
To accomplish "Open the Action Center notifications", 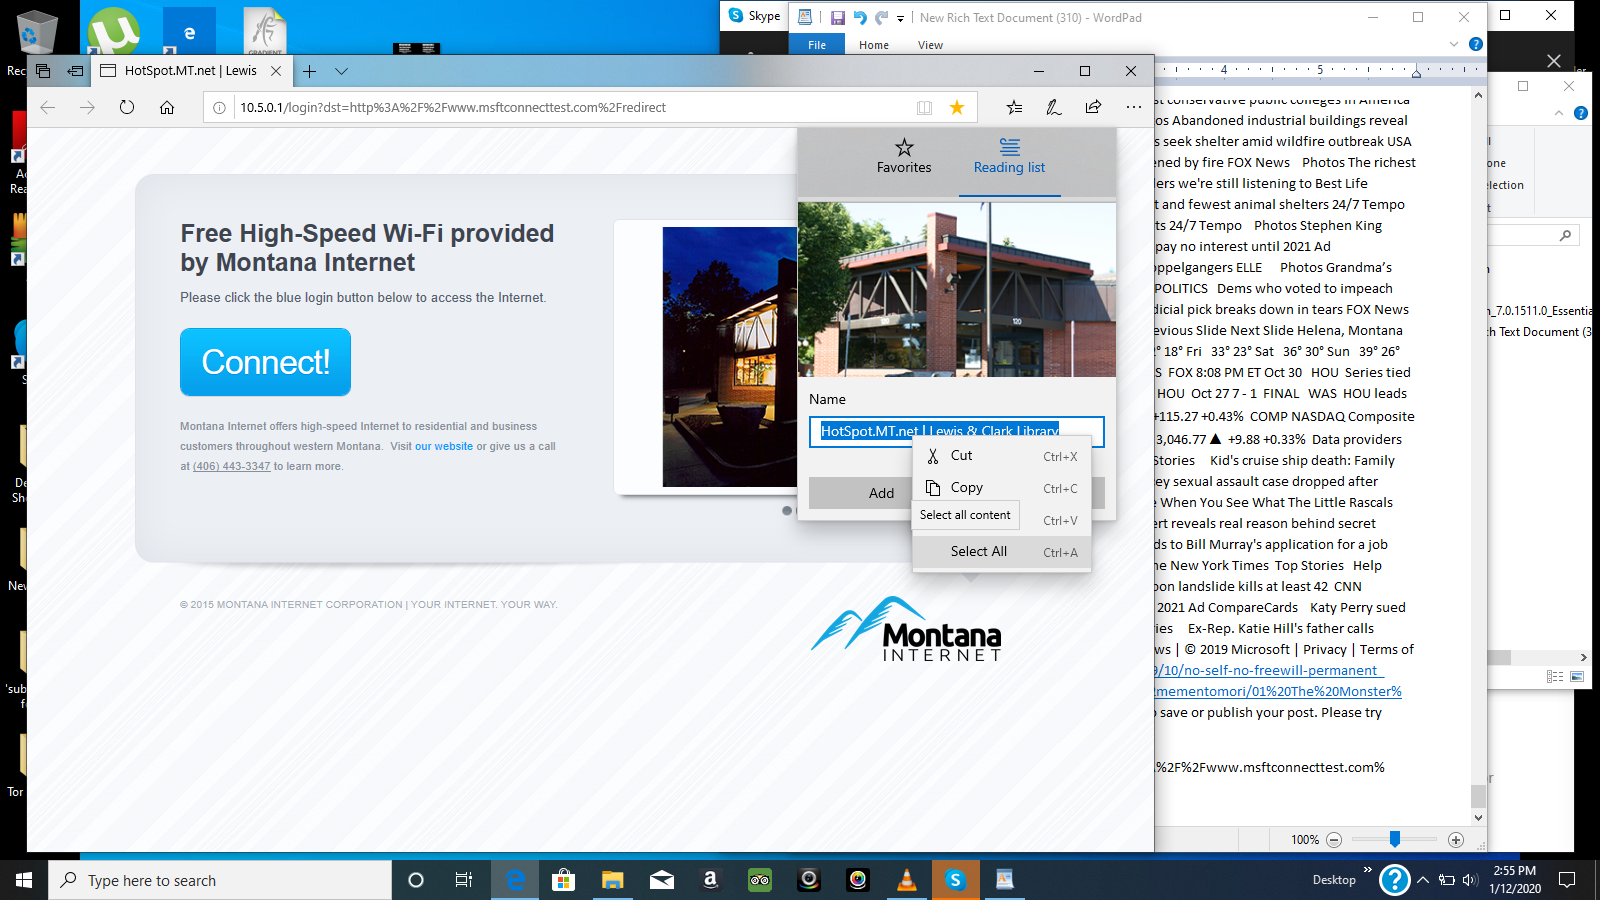I will (1567, 880).
